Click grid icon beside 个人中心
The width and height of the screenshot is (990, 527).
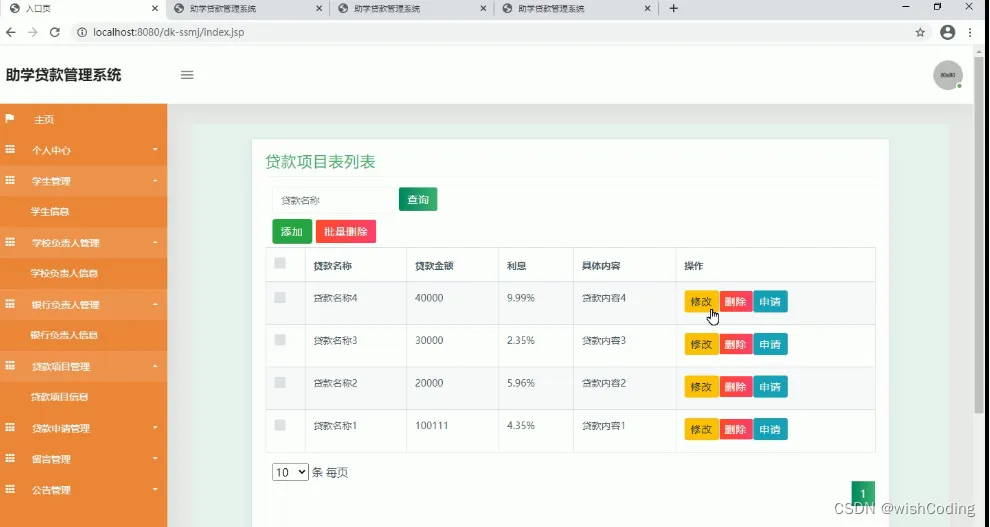10,150
